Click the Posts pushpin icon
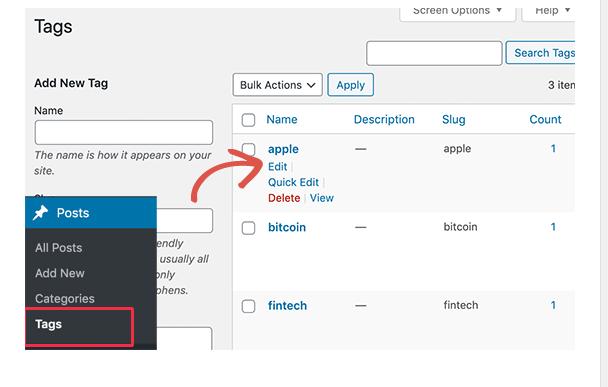Screen dimensions: 608x387 40,213
